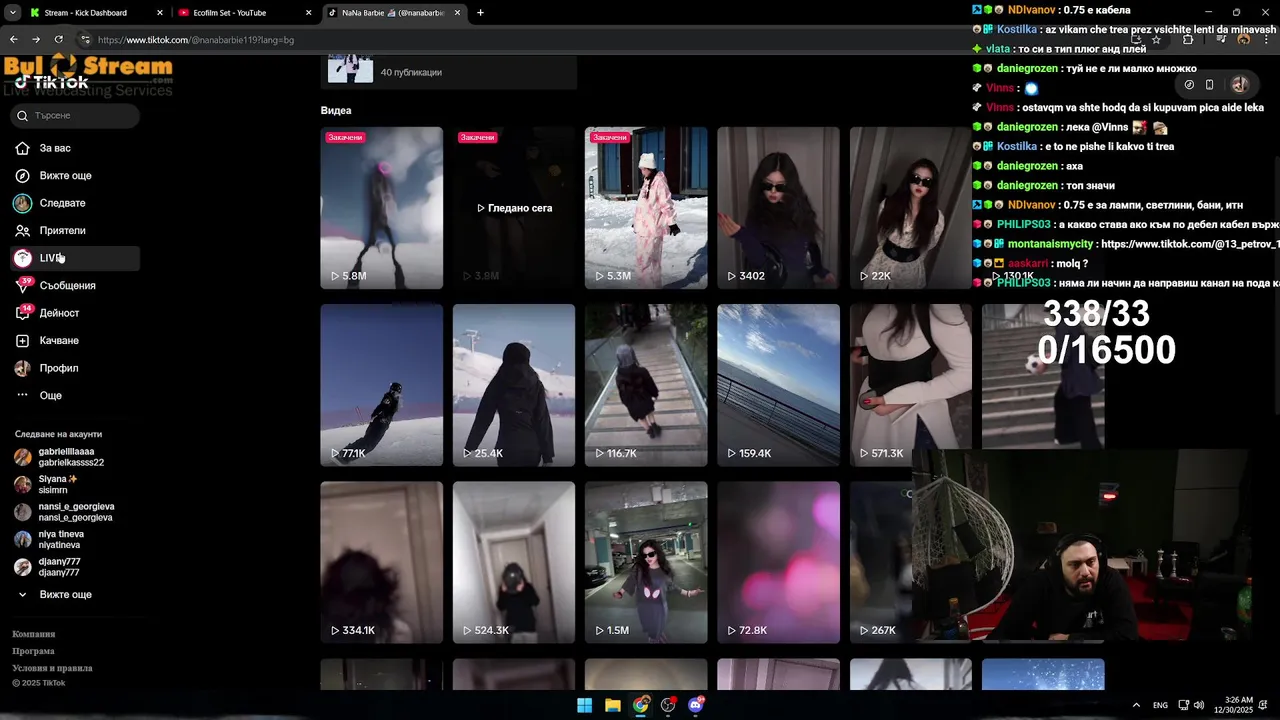Open Приятели in the sidebar
The width and height of the screenshot is (1280, 720).
pyautogui.click(x=75, y=231)
